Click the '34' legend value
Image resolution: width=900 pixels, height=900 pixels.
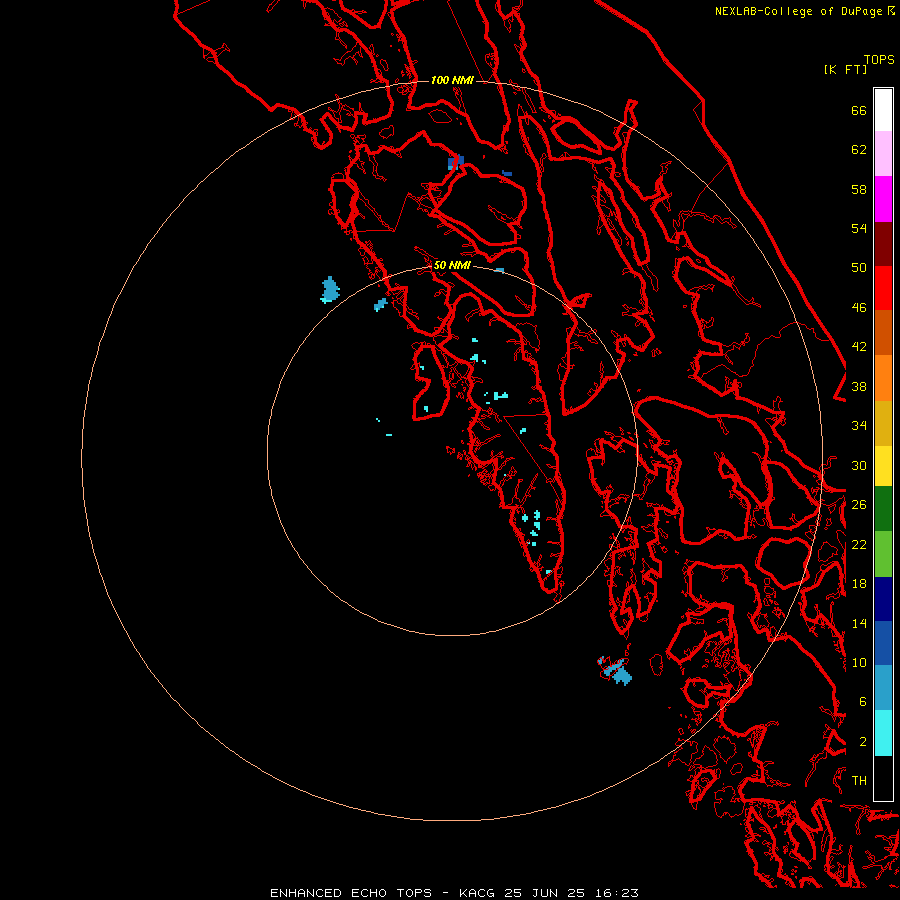(859, 426)
